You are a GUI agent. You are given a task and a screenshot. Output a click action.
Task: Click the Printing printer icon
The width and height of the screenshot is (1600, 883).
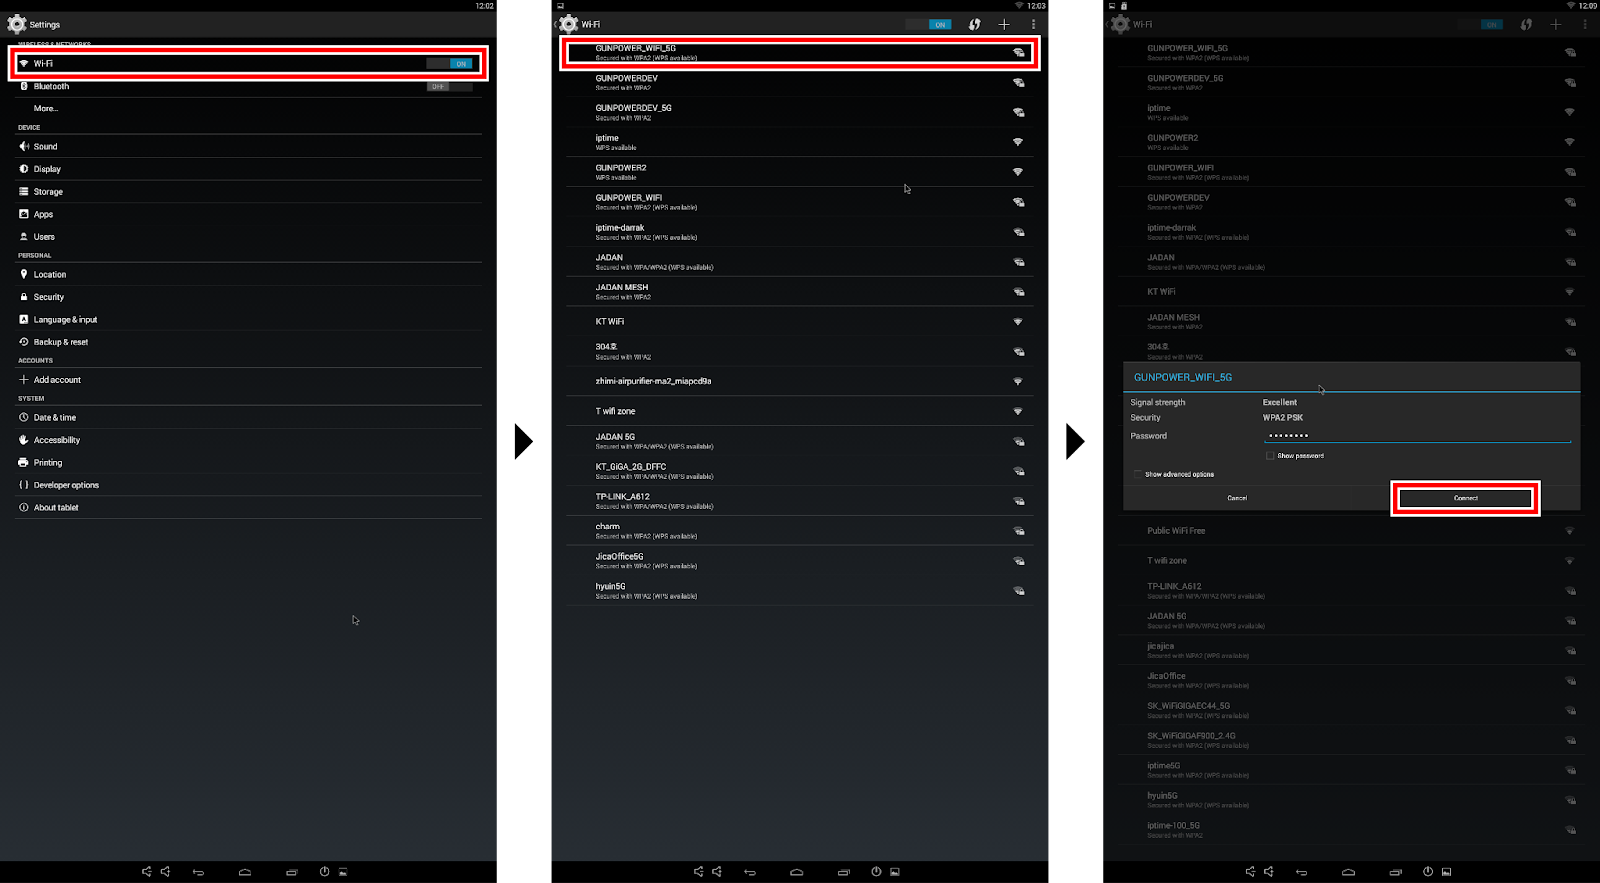pyautogui.click(x=24, y=462)
